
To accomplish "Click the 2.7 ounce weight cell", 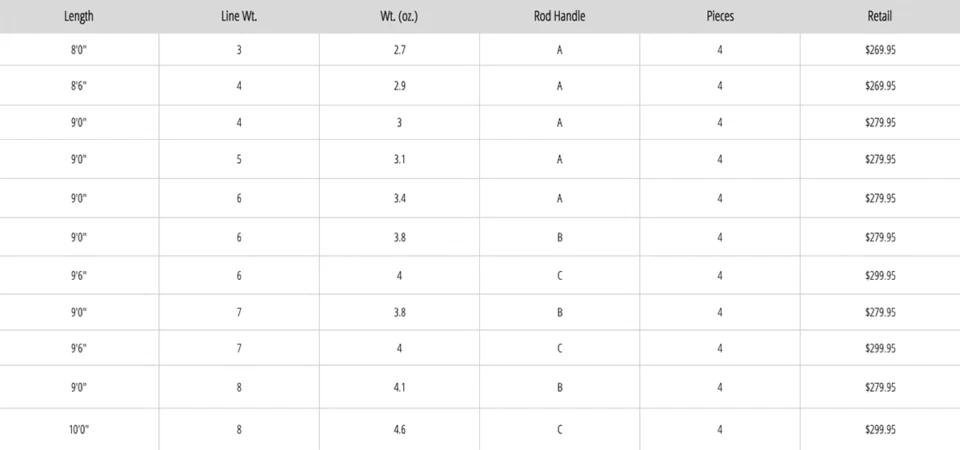I will tap(399, 49).
